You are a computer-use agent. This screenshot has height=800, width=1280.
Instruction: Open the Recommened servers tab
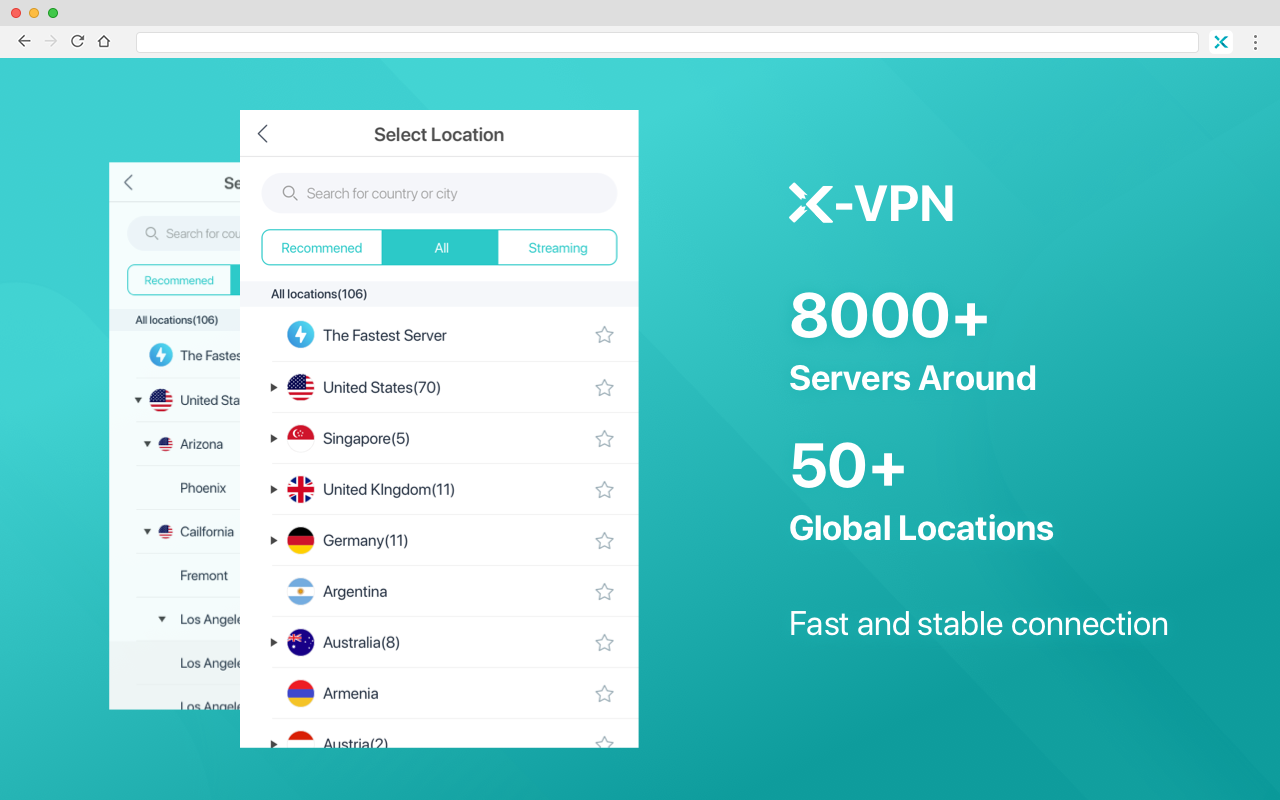[321, 247]
